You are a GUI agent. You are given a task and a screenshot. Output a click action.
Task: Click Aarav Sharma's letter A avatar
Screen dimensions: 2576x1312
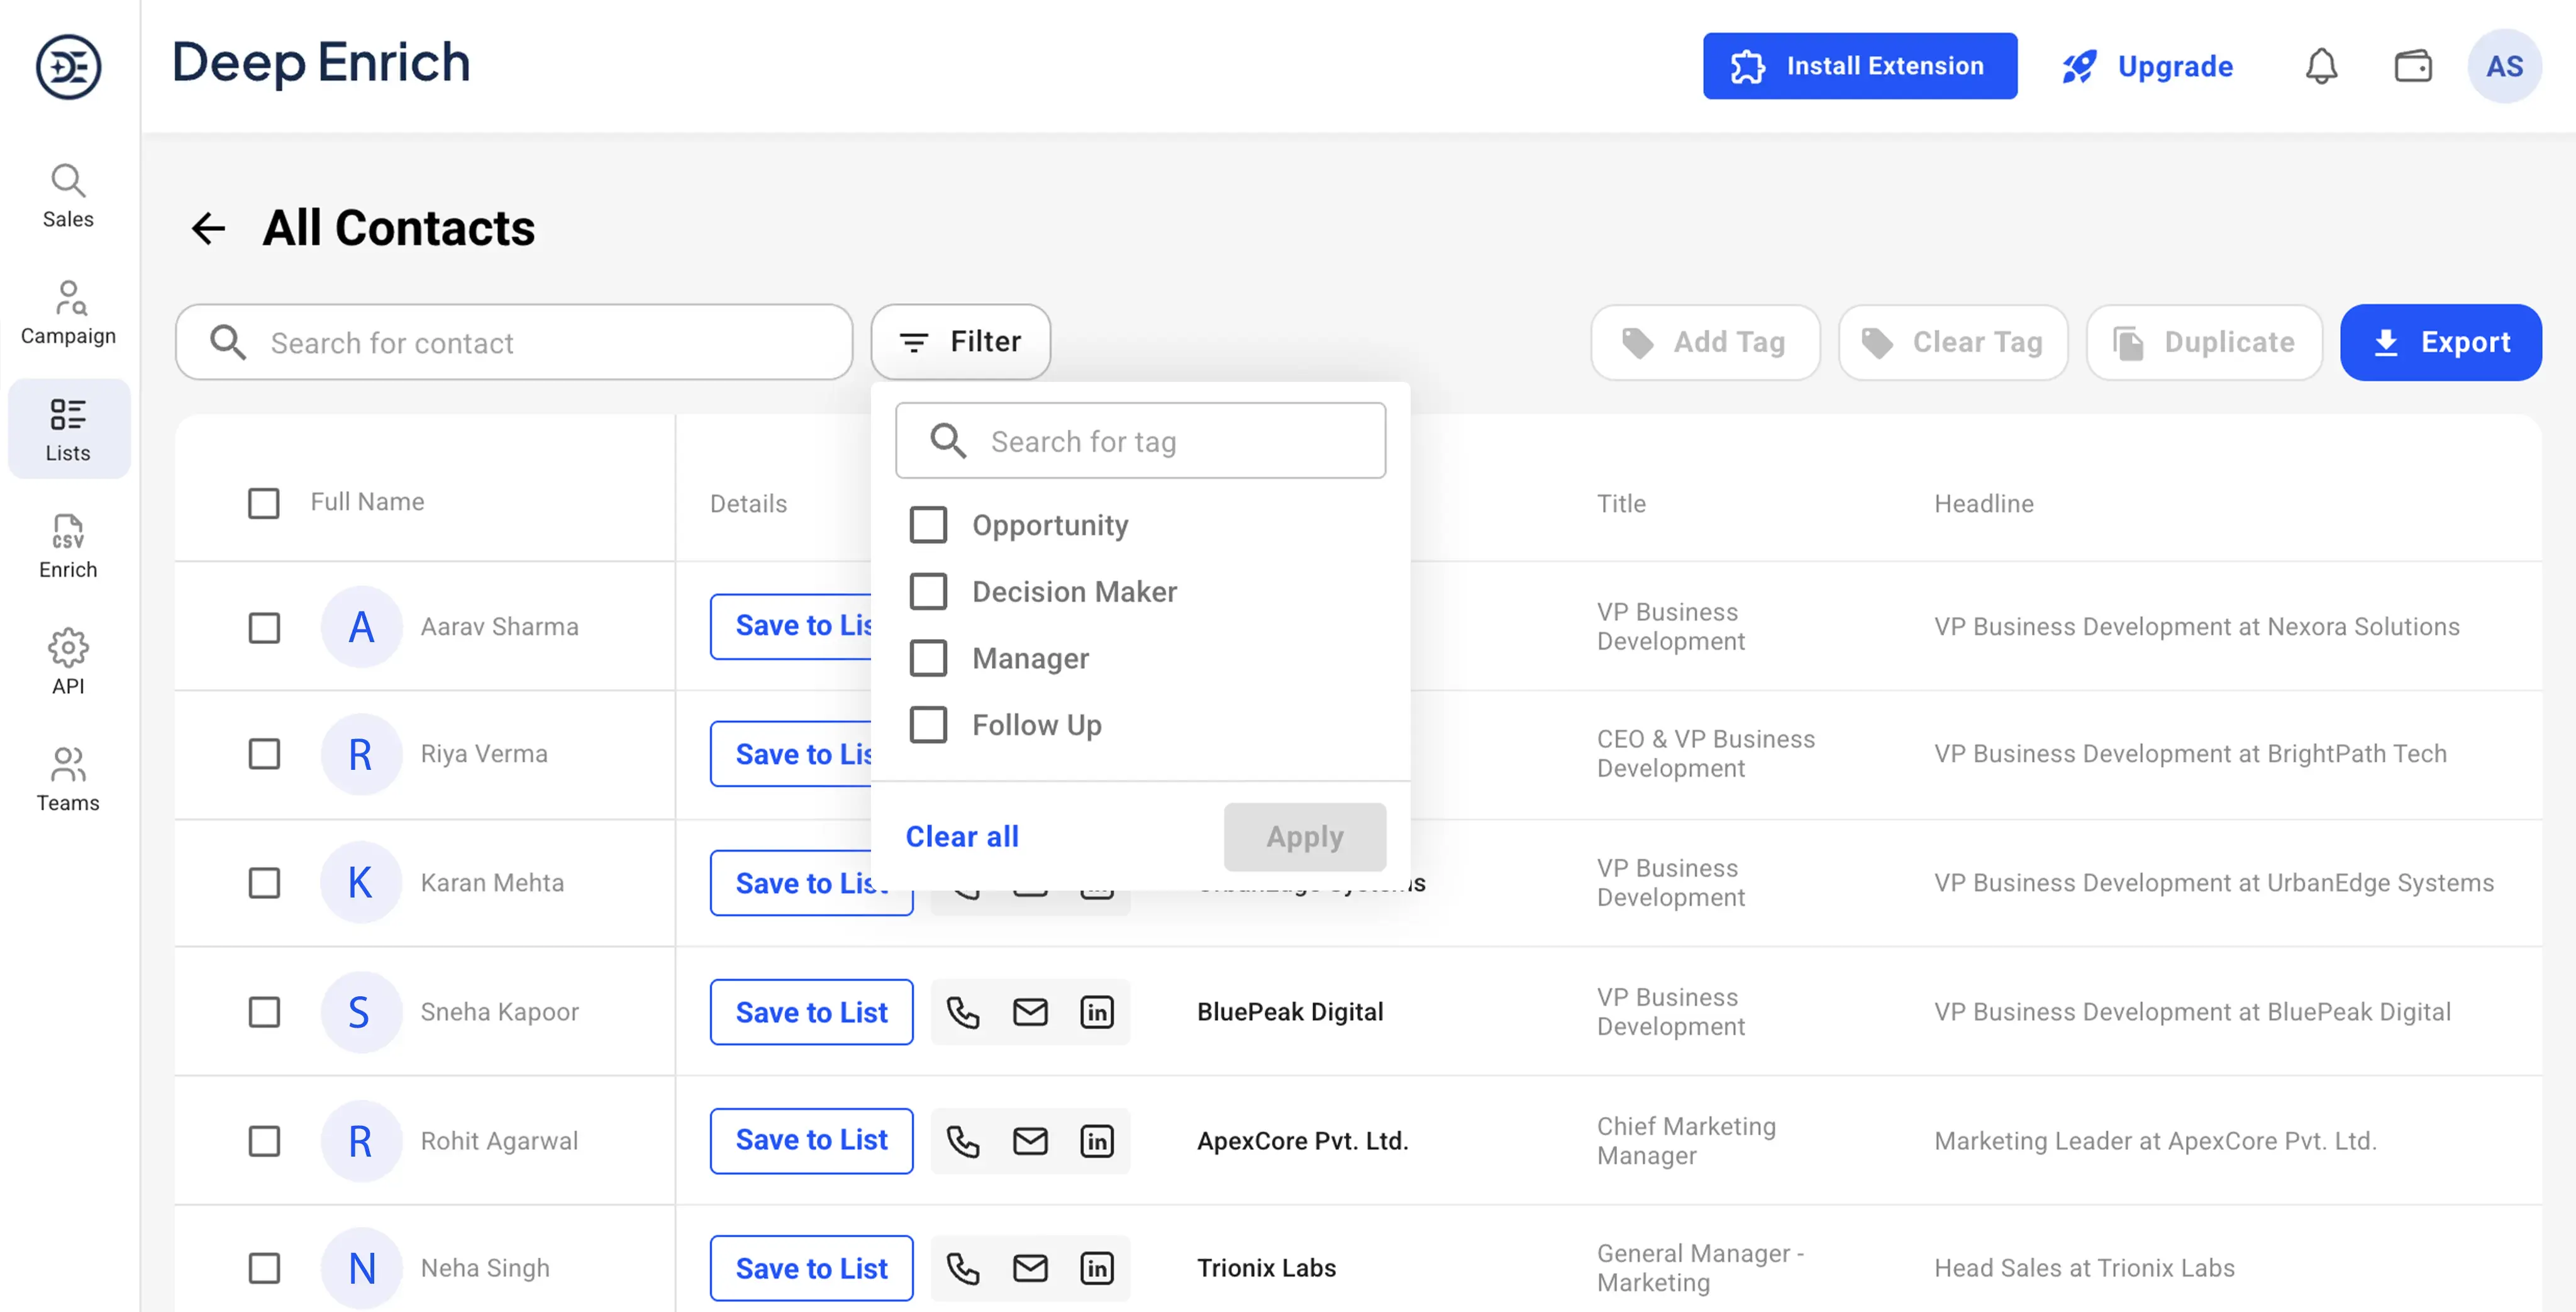(x=361, y=627)
